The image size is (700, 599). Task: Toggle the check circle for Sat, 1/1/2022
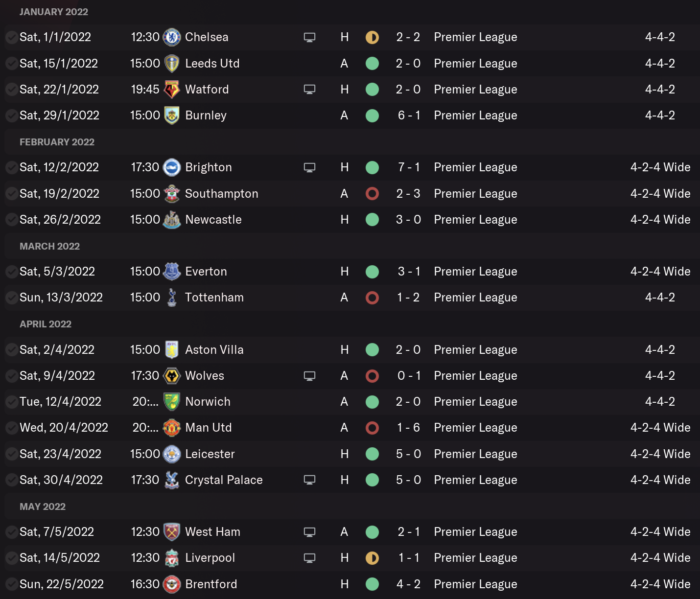(11, 37)
